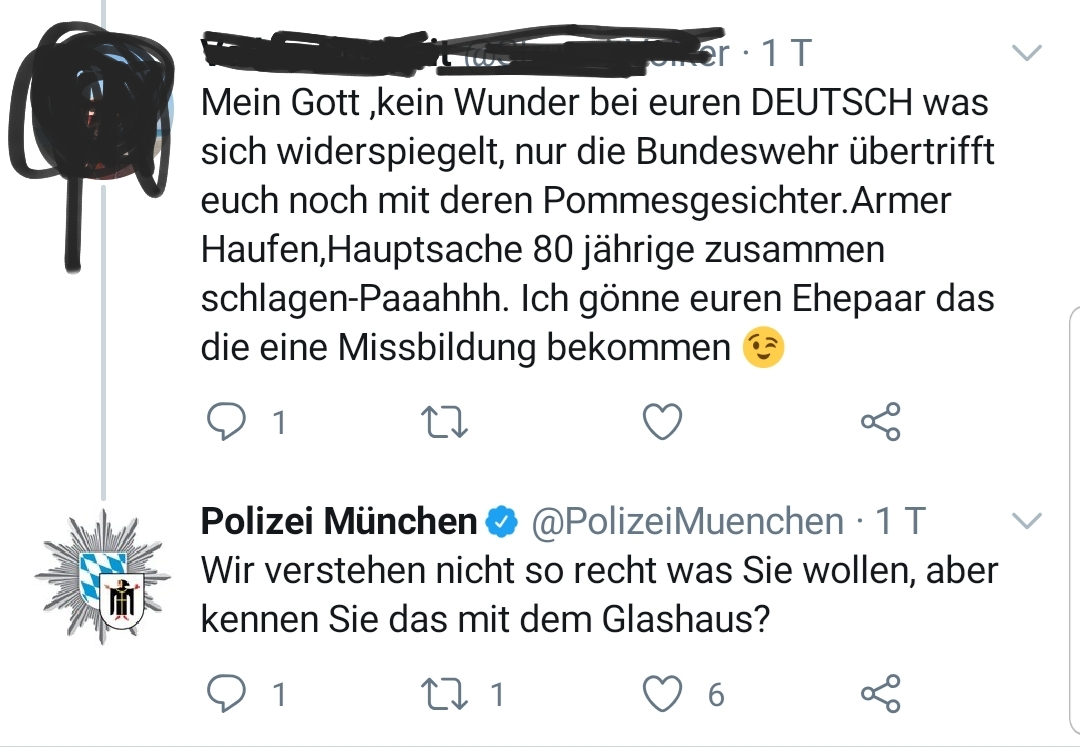Open the Polizei München profile name
This screenshot has height=752, width=1080.
pos(339,521)
